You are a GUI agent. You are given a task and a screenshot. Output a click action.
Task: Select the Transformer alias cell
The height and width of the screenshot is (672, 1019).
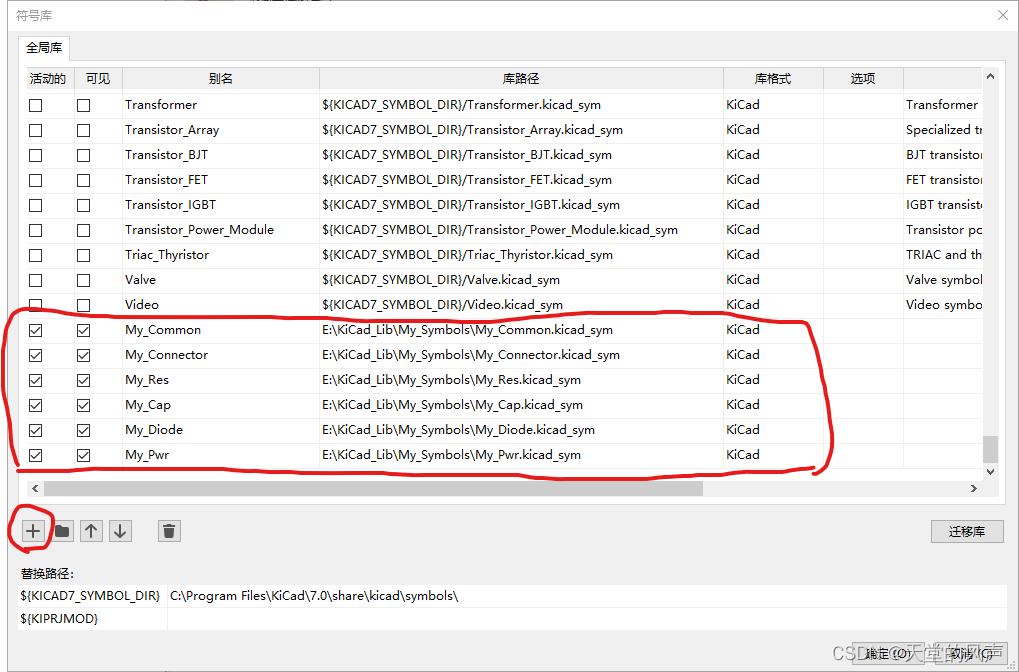pos(221,105)
